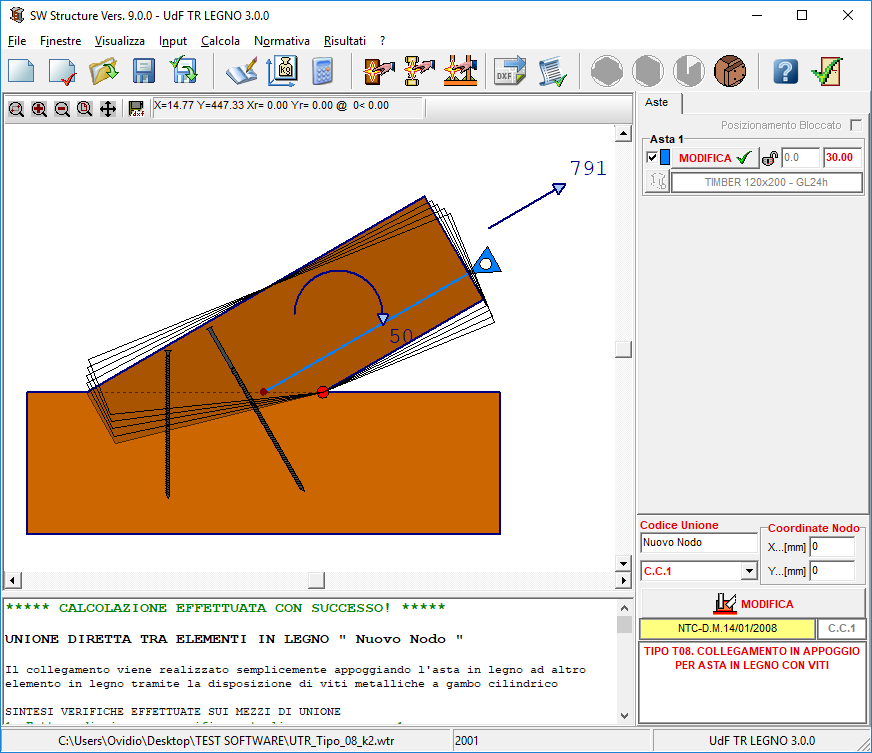This screenshot has height=753, width=872.
Task: Click canvas scroll right arrow
Action: pos(623,580)
